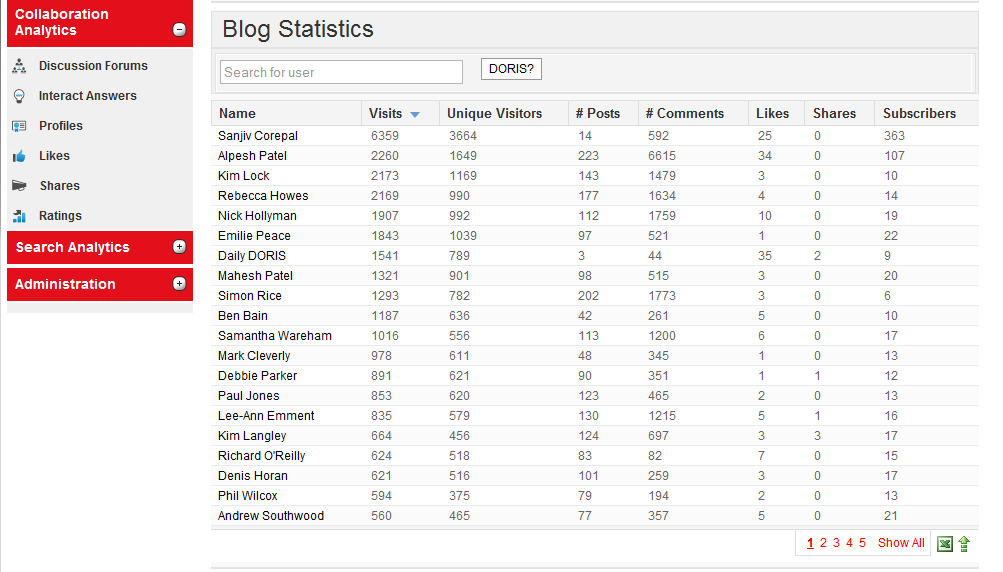Click the Ratings bar chart icon
The image size is (1003, 572).
(19, 216)
